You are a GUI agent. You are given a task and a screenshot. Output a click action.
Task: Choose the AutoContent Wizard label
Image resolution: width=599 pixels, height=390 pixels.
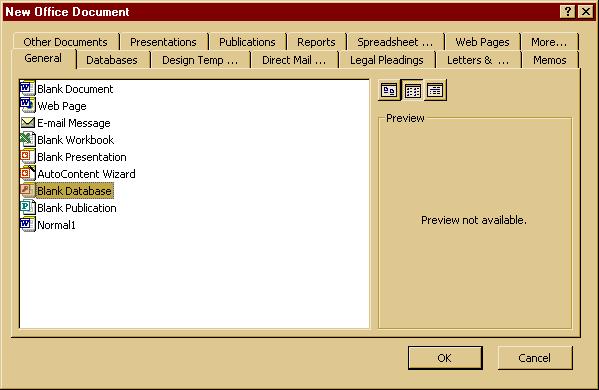(86, 174)
